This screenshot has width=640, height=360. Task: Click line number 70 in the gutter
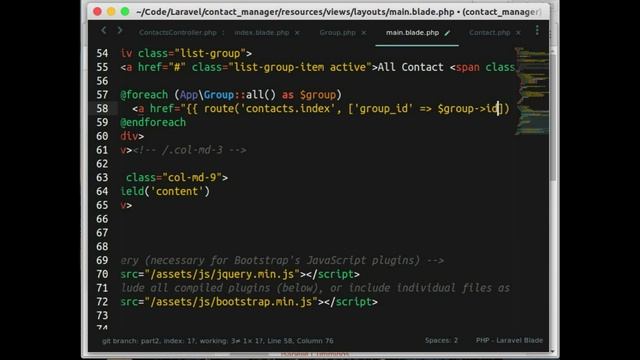pos(102,274)
